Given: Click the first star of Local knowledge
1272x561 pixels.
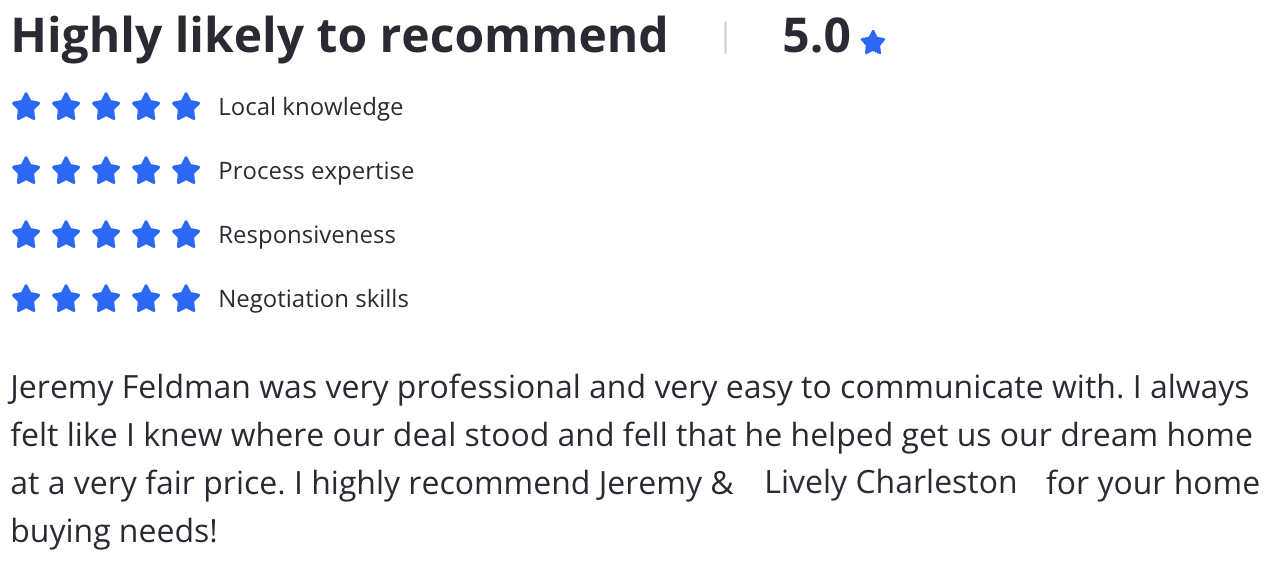Looking at the screenshot, I should pos(26,107).
